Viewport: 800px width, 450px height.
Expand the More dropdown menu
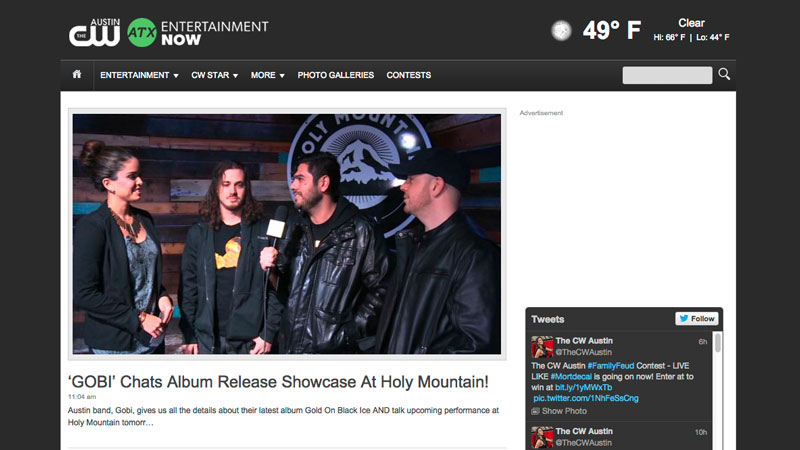pyautogui.click(x=267, y=75)
